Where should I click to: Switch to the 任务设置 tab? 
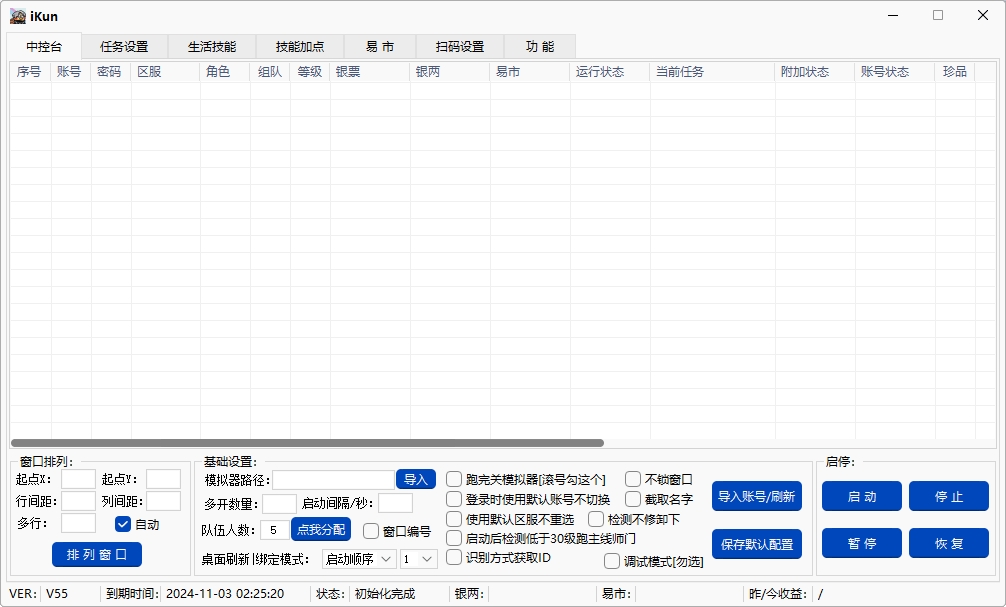click(x=122, y=46)
